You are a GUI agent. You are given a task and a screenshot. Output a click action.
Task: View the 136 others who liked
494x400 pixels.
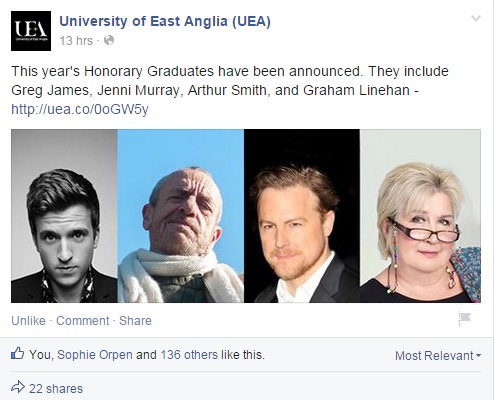coord(189,355)
